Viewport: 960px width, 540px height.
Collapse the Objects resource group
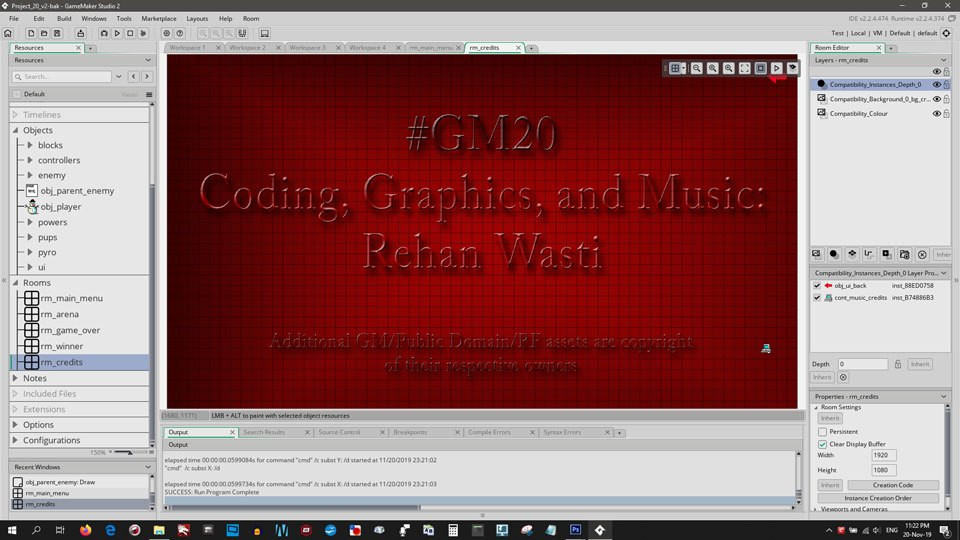coord(15,130)
